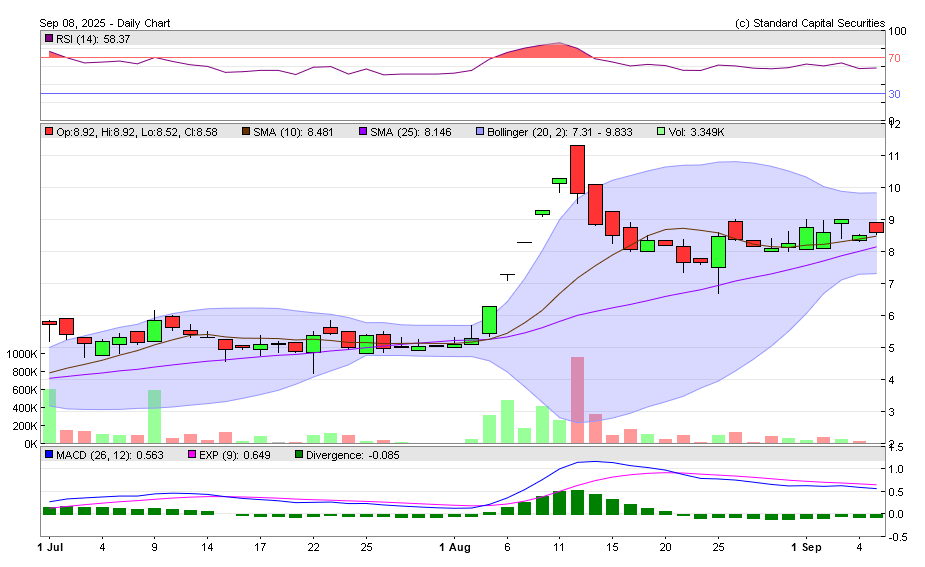
Task: Click the -0.5 MACD axis label
Action: pos(897,537)
